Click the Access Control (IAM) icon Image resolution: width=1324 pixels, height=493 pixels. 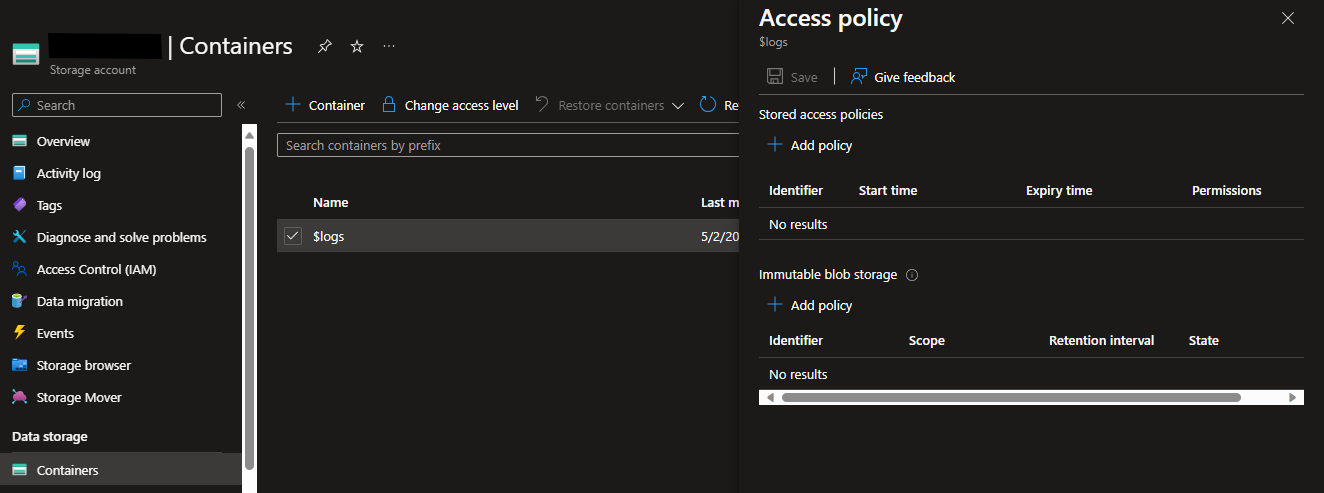point(19,269)
